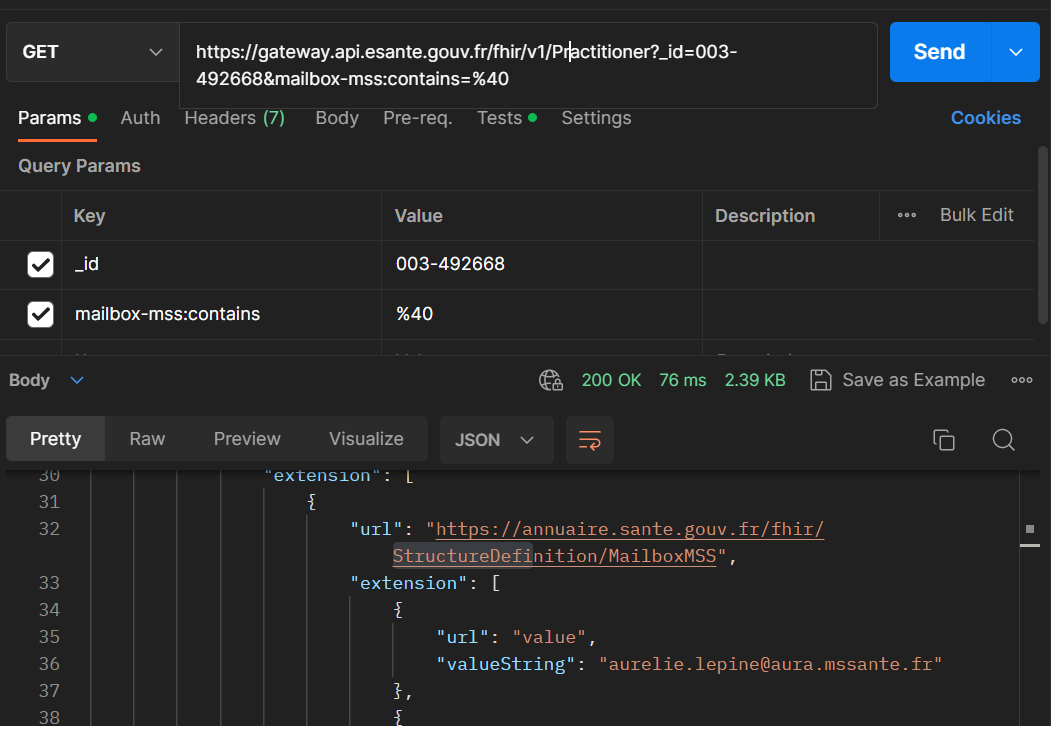Expand the response Body dropdown chevron

77,380
